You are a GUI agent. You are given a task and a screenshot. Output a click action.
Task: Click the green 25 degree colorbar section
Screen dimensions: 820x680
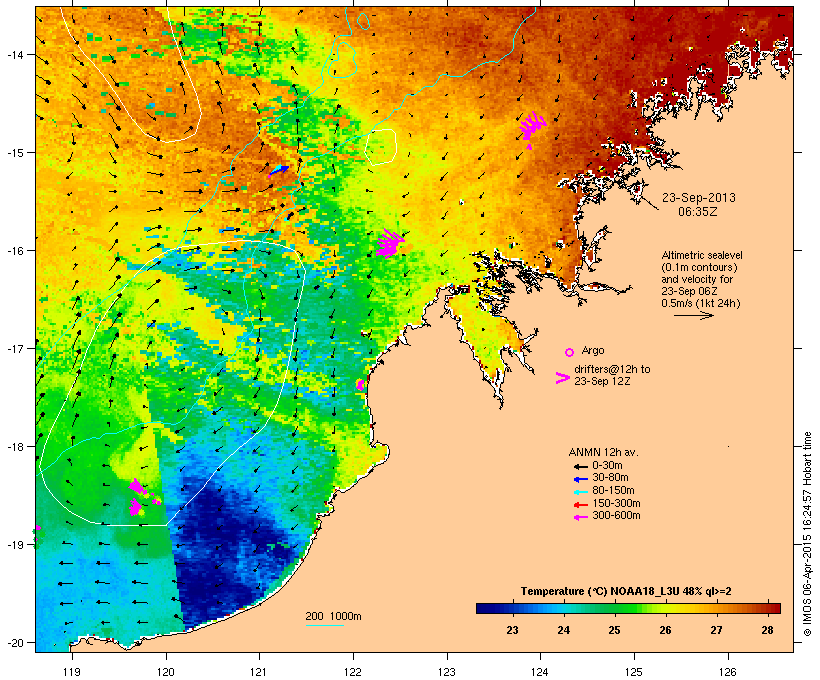(x=614, y=608)
